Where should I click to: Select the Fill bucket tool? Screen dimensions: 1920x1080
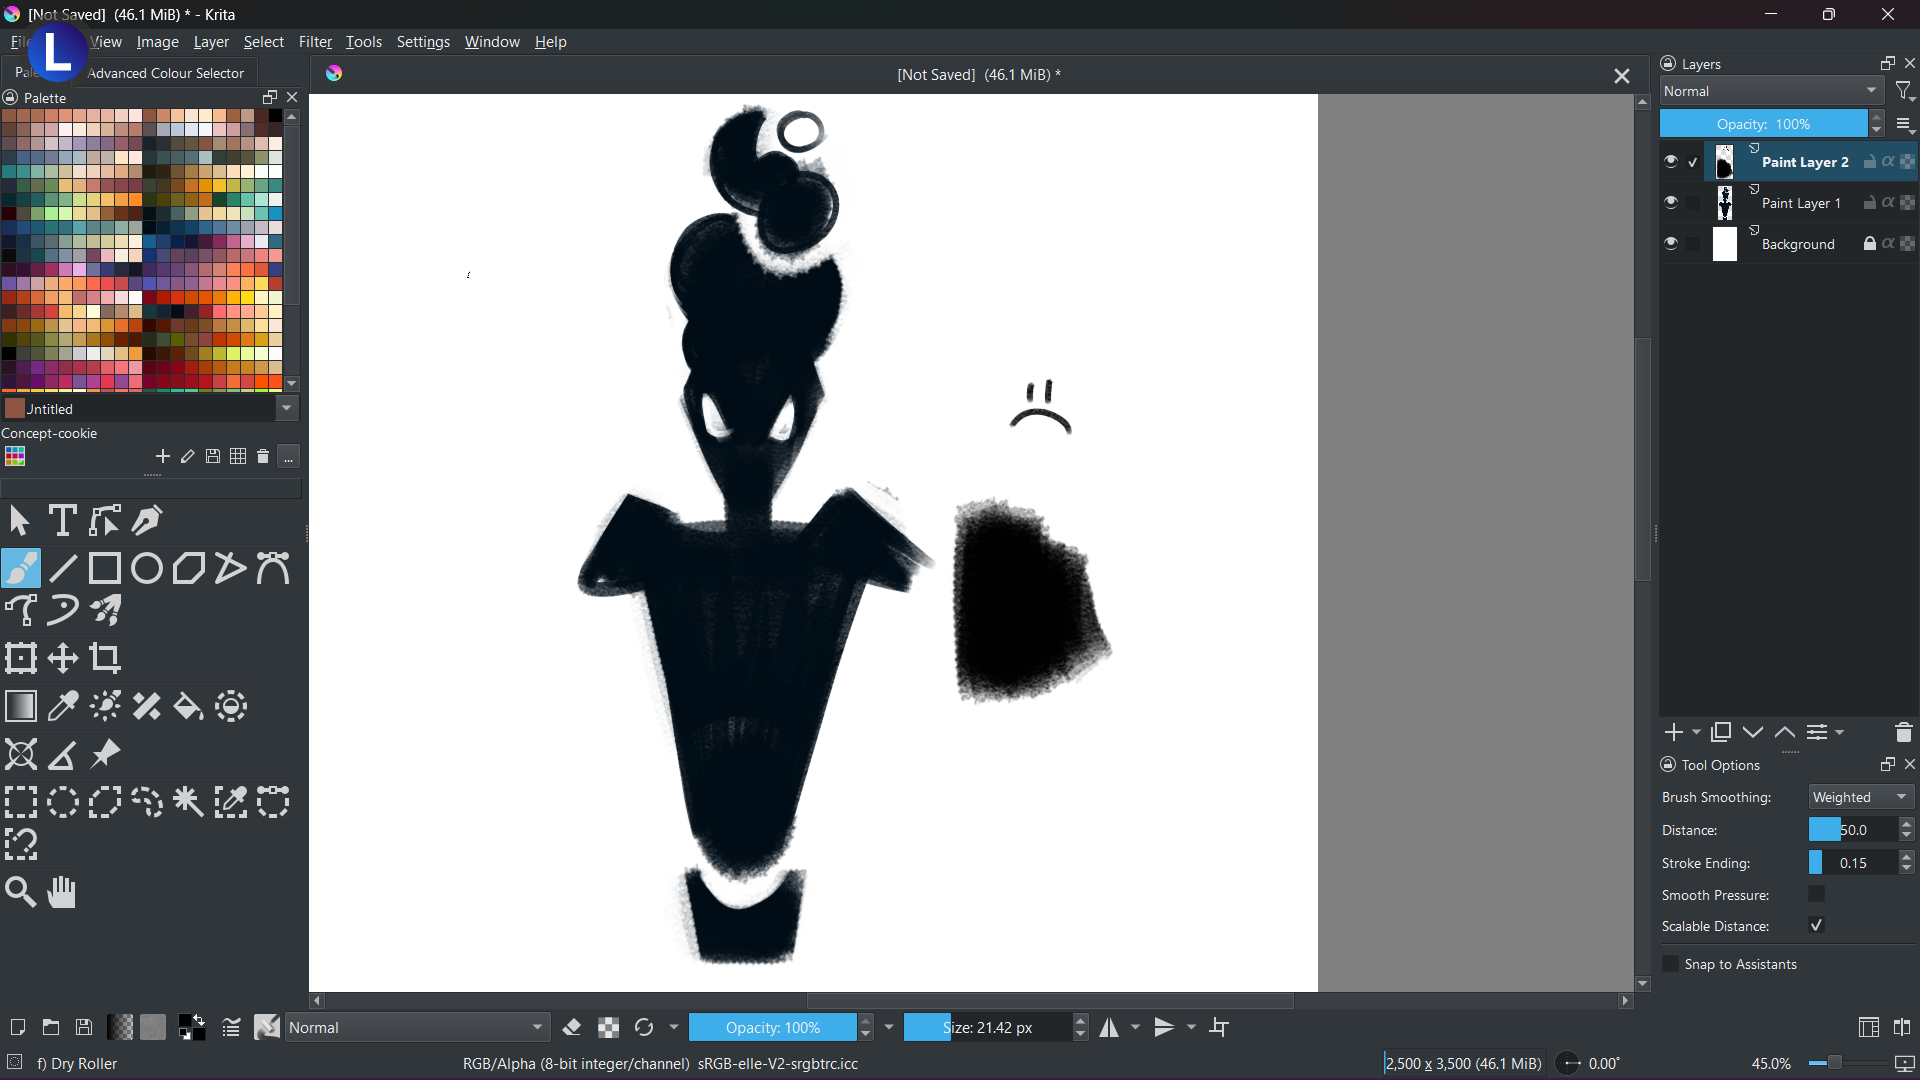pos(188,707)
